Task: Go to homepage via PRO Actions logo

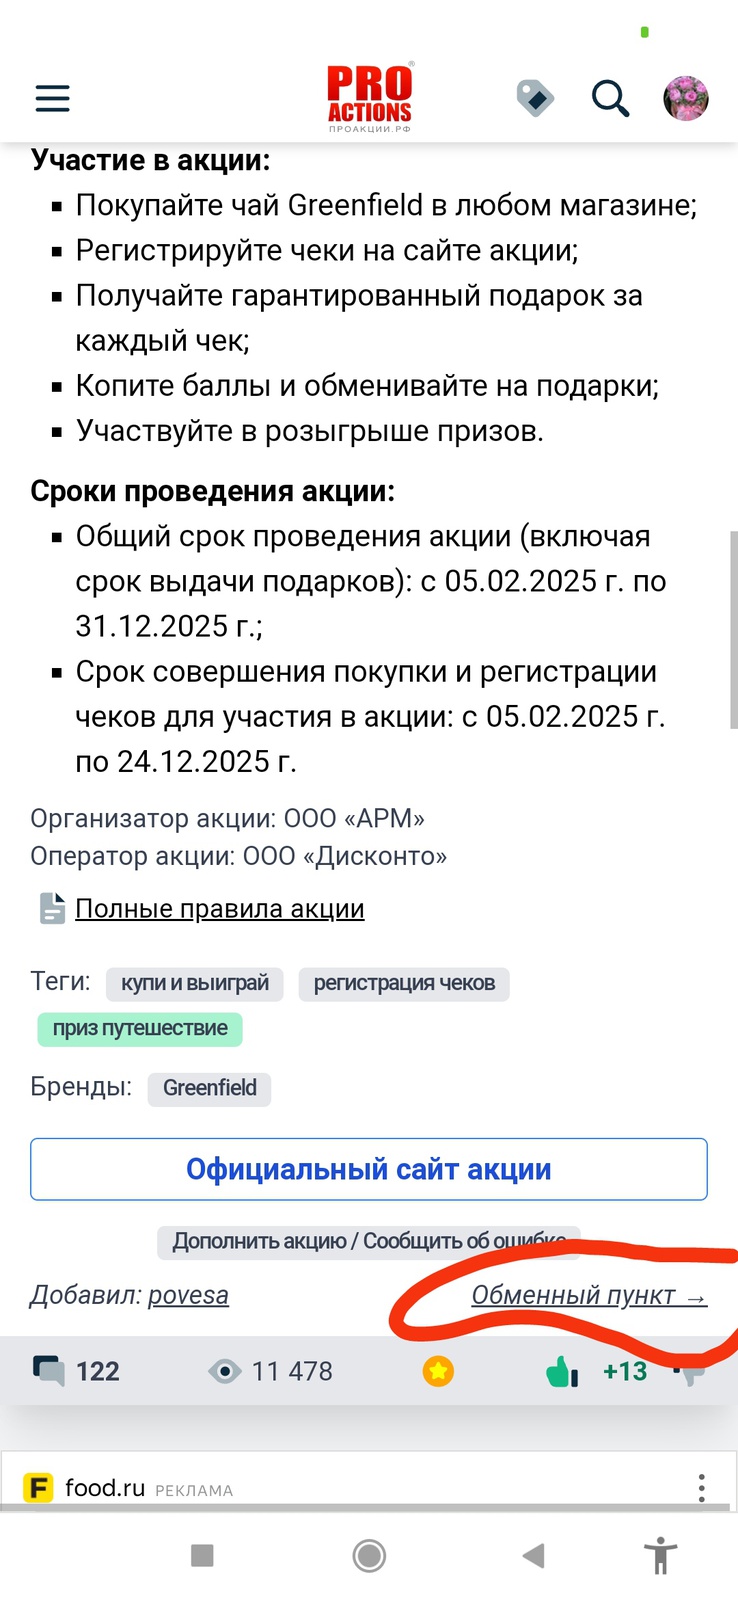Action: coord(369,98)
